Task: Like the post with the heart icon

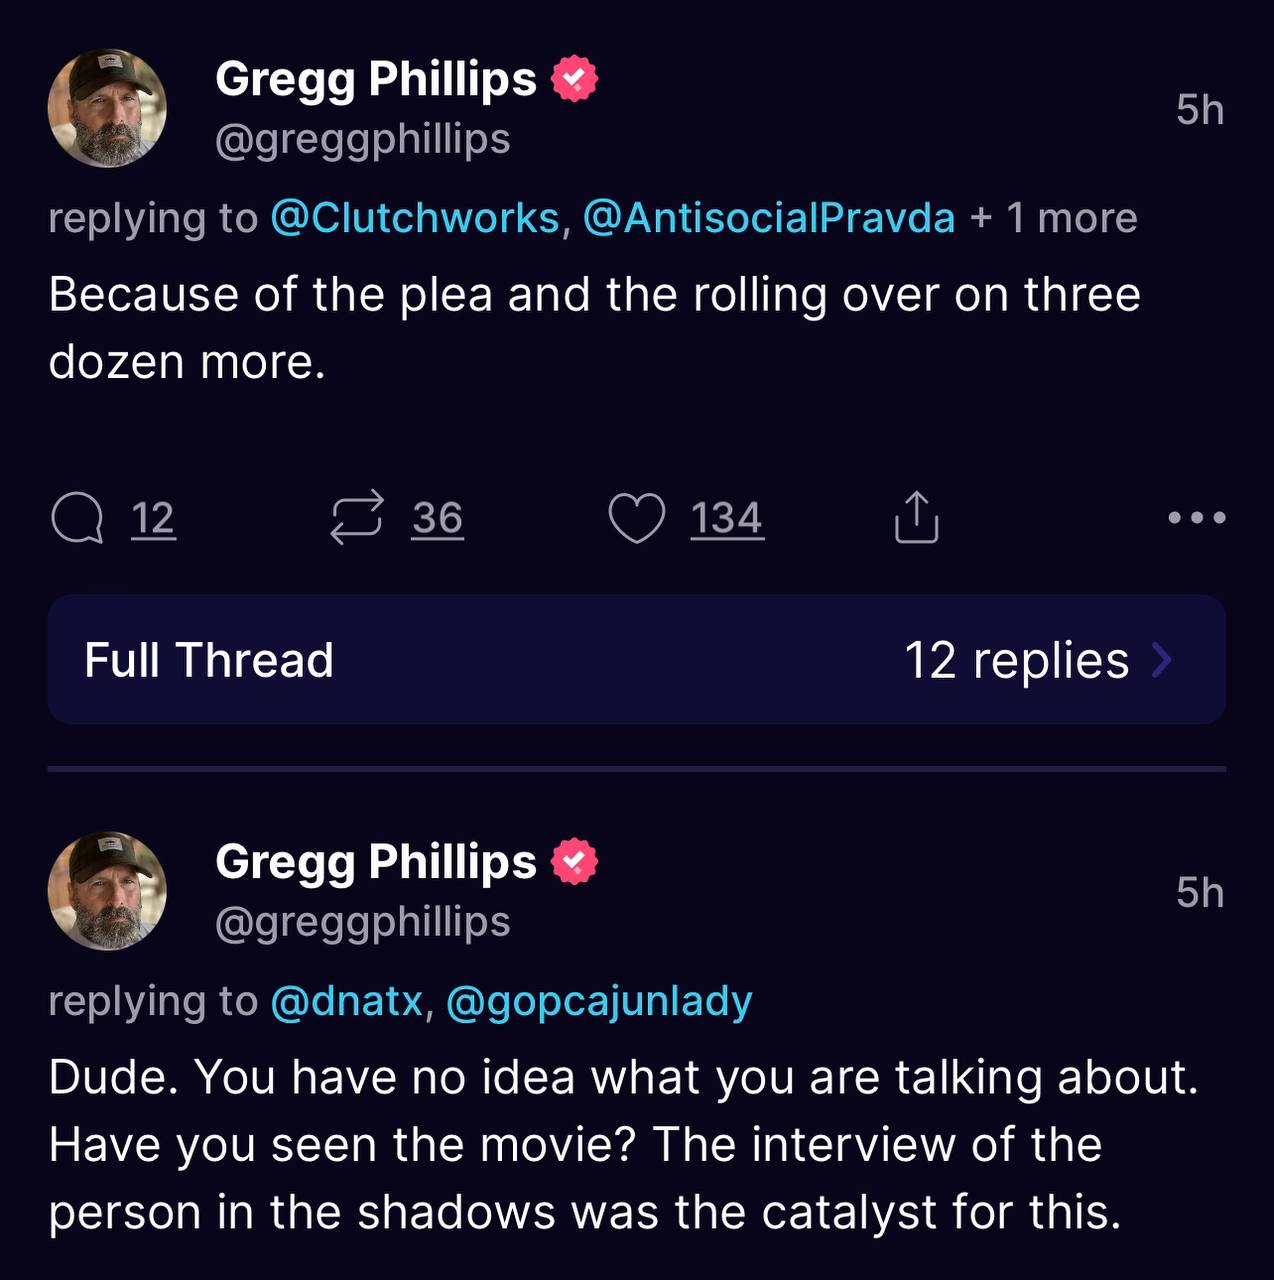Action: pyautogui.click(x=636, y=518)
